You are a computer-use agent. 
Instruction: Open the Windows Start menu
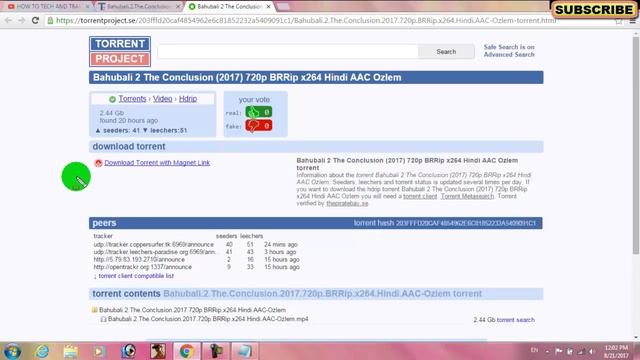pyautogui.click(x=12, y=351)
